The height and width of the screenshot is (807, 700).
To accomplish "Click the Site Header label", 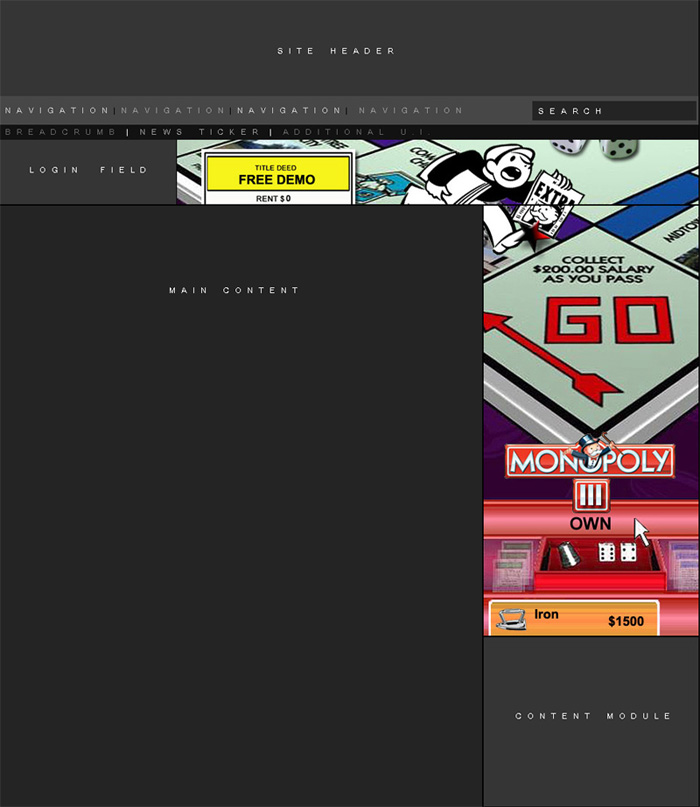I will click(336, 51).
